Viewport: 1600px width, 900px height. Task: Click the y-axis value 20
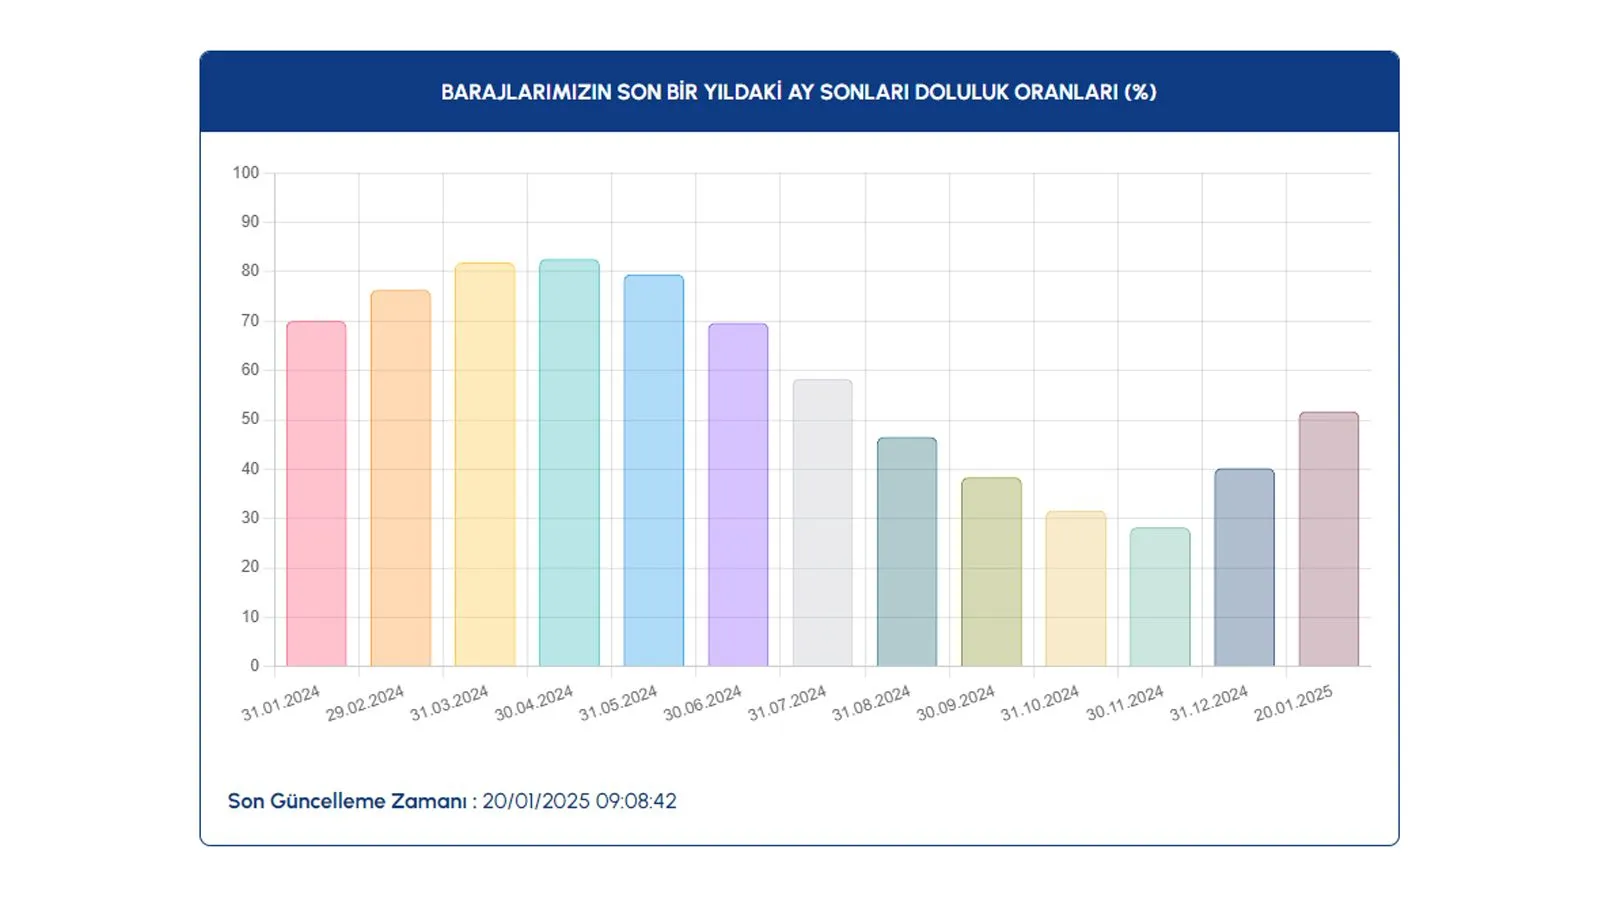coord(250,567)
